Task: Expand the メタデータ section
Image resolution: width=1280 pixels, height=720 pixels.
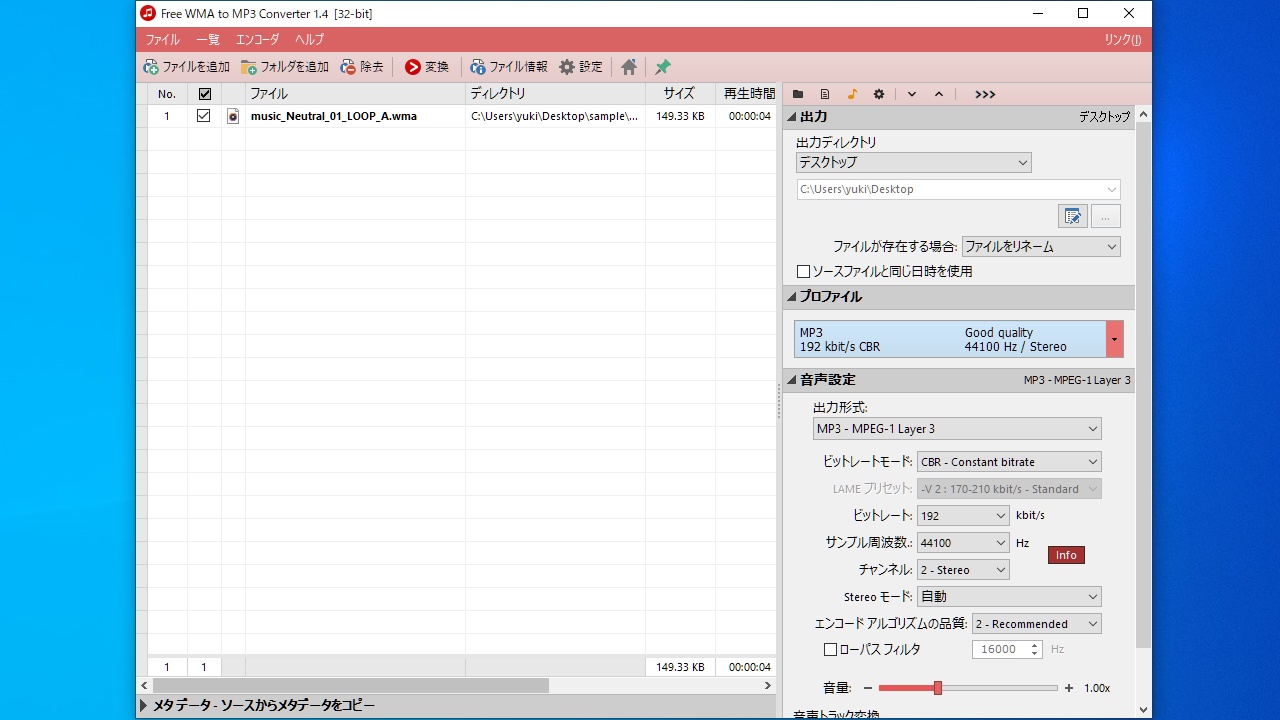Action: tap(143, 706)
